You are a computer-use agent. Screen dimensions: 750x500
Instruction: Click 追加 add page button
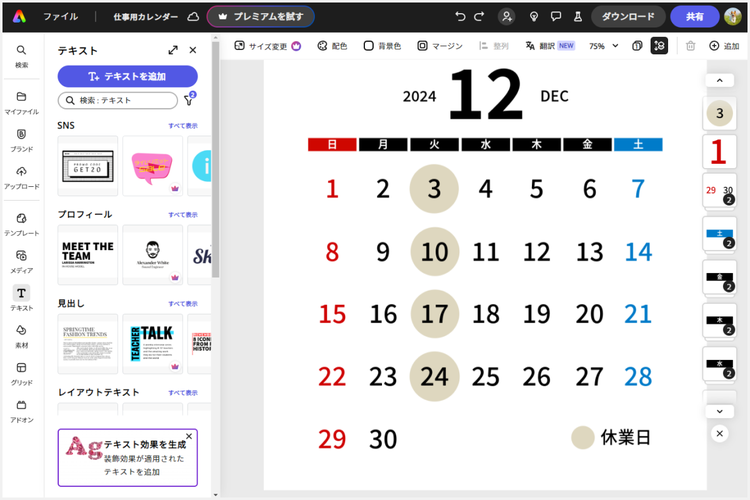click(724, 46)
